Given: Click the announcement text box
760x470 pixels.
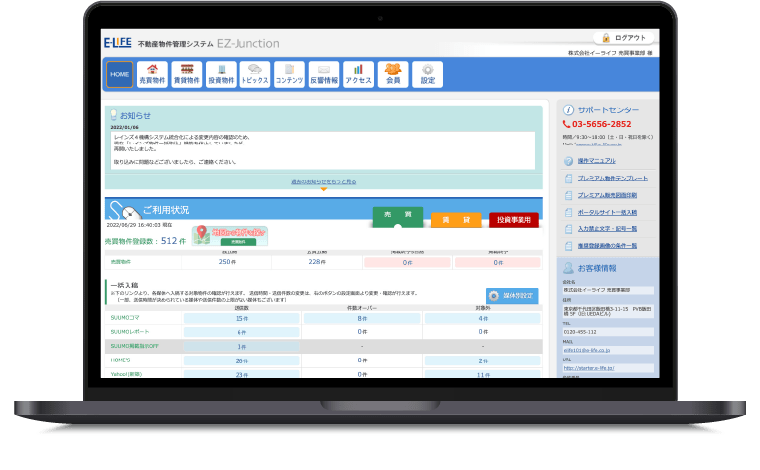Looking at the screenshot, I should pos(323,150).
